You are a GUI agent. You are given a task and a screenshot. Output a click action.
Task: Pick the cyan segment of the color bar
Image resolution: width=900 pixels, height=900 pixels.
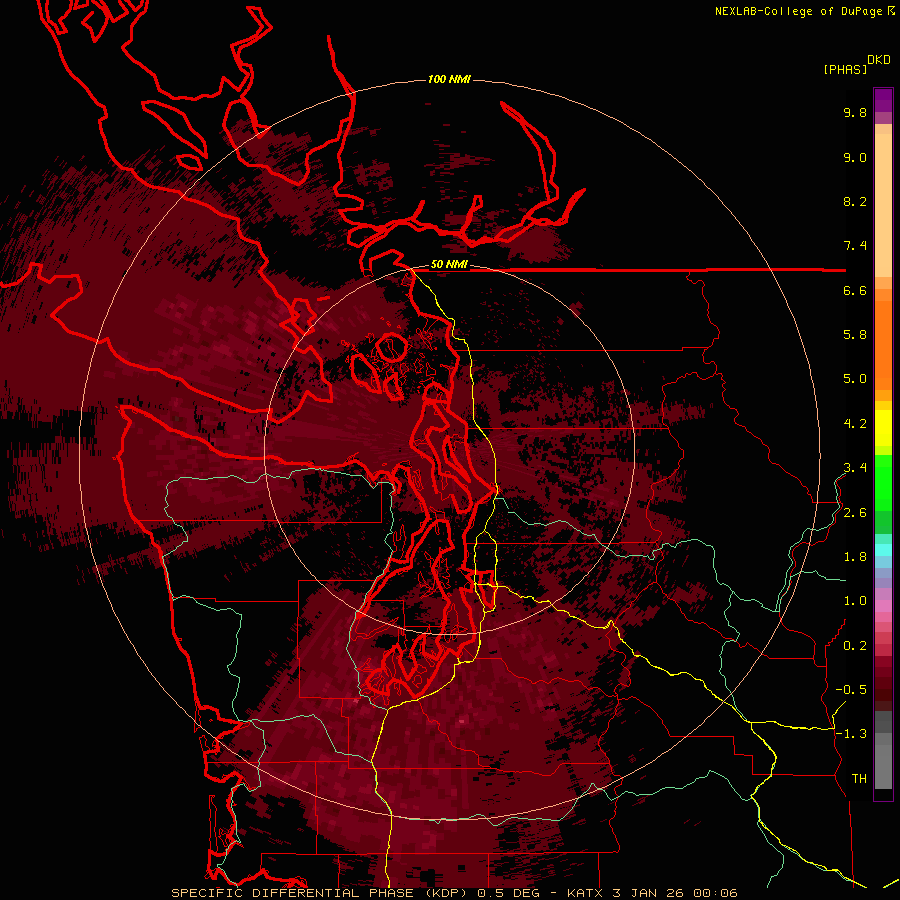pyautogui.click(x=883, y=550)
